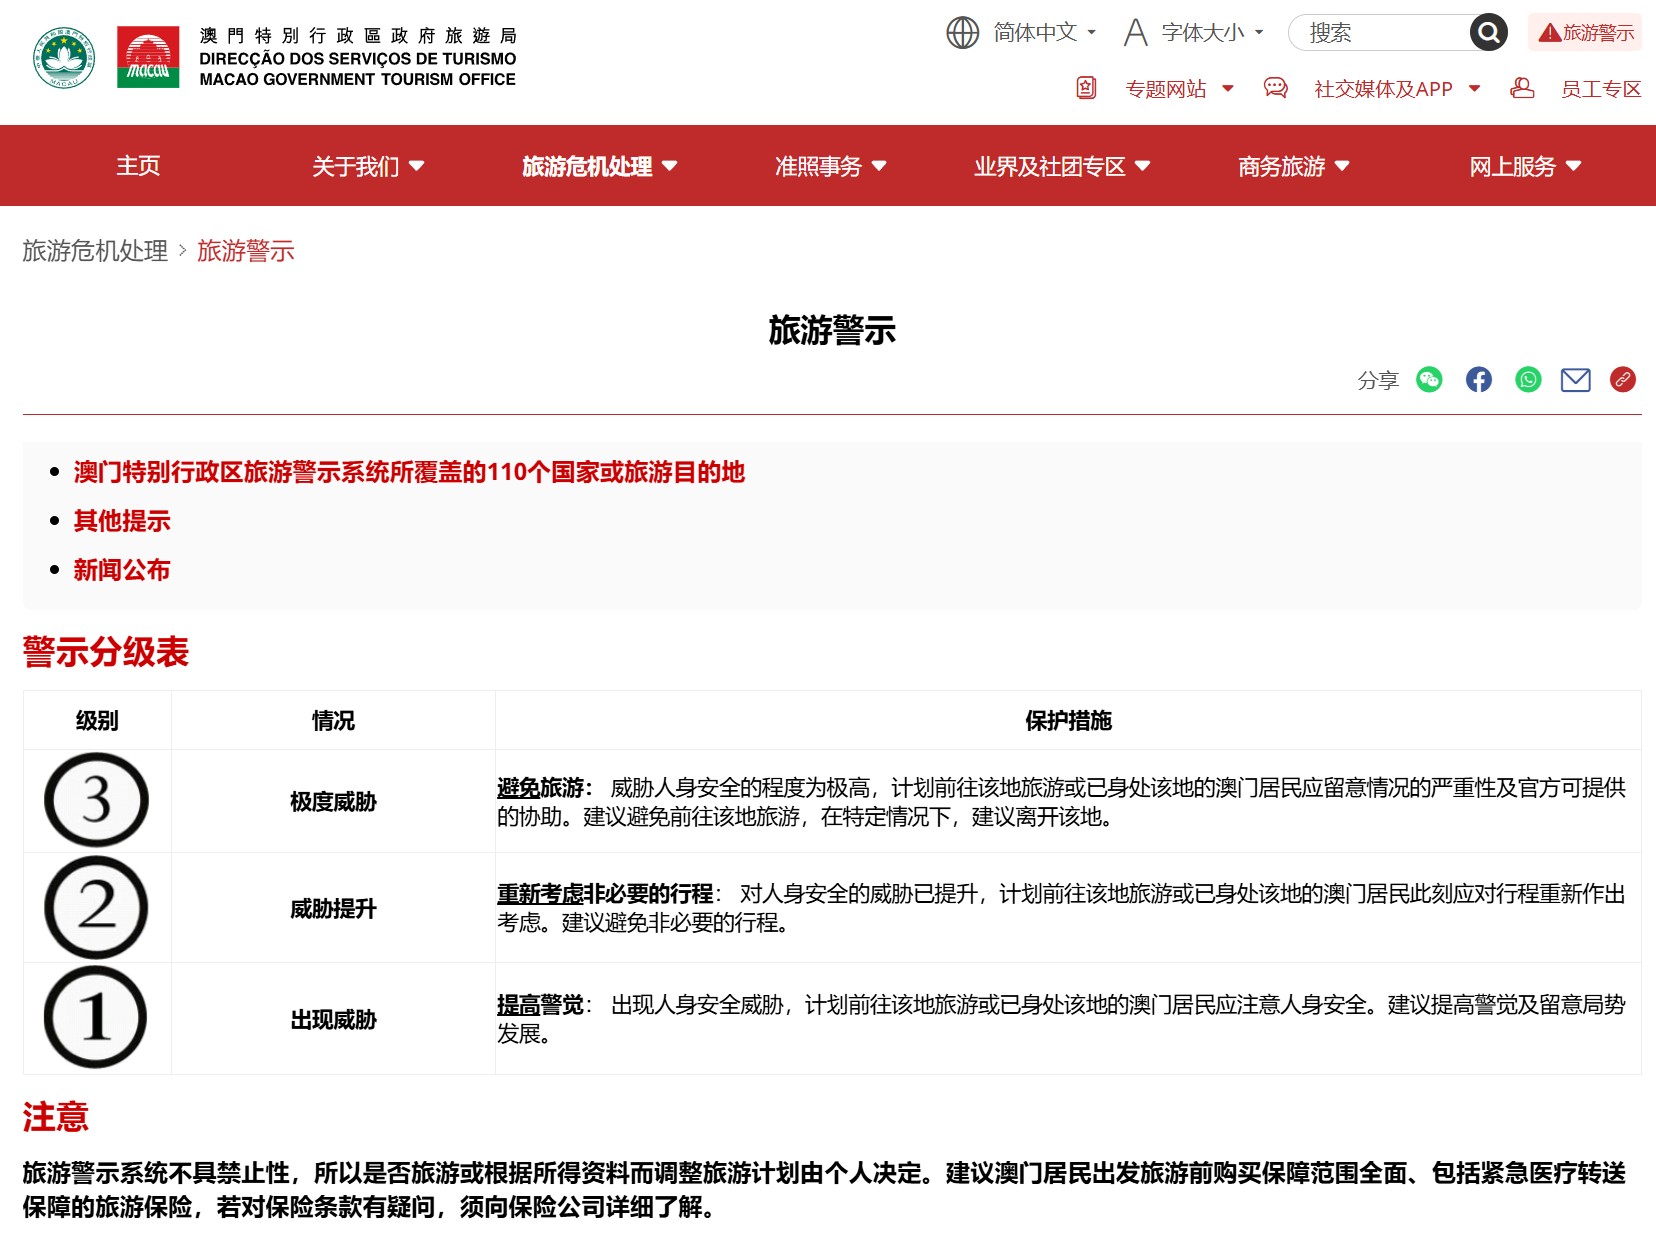Open the 110个国家或旅游目的地 link
Image resolution: width=1656 pixels, height=1233 pixels.
(409, 472)
